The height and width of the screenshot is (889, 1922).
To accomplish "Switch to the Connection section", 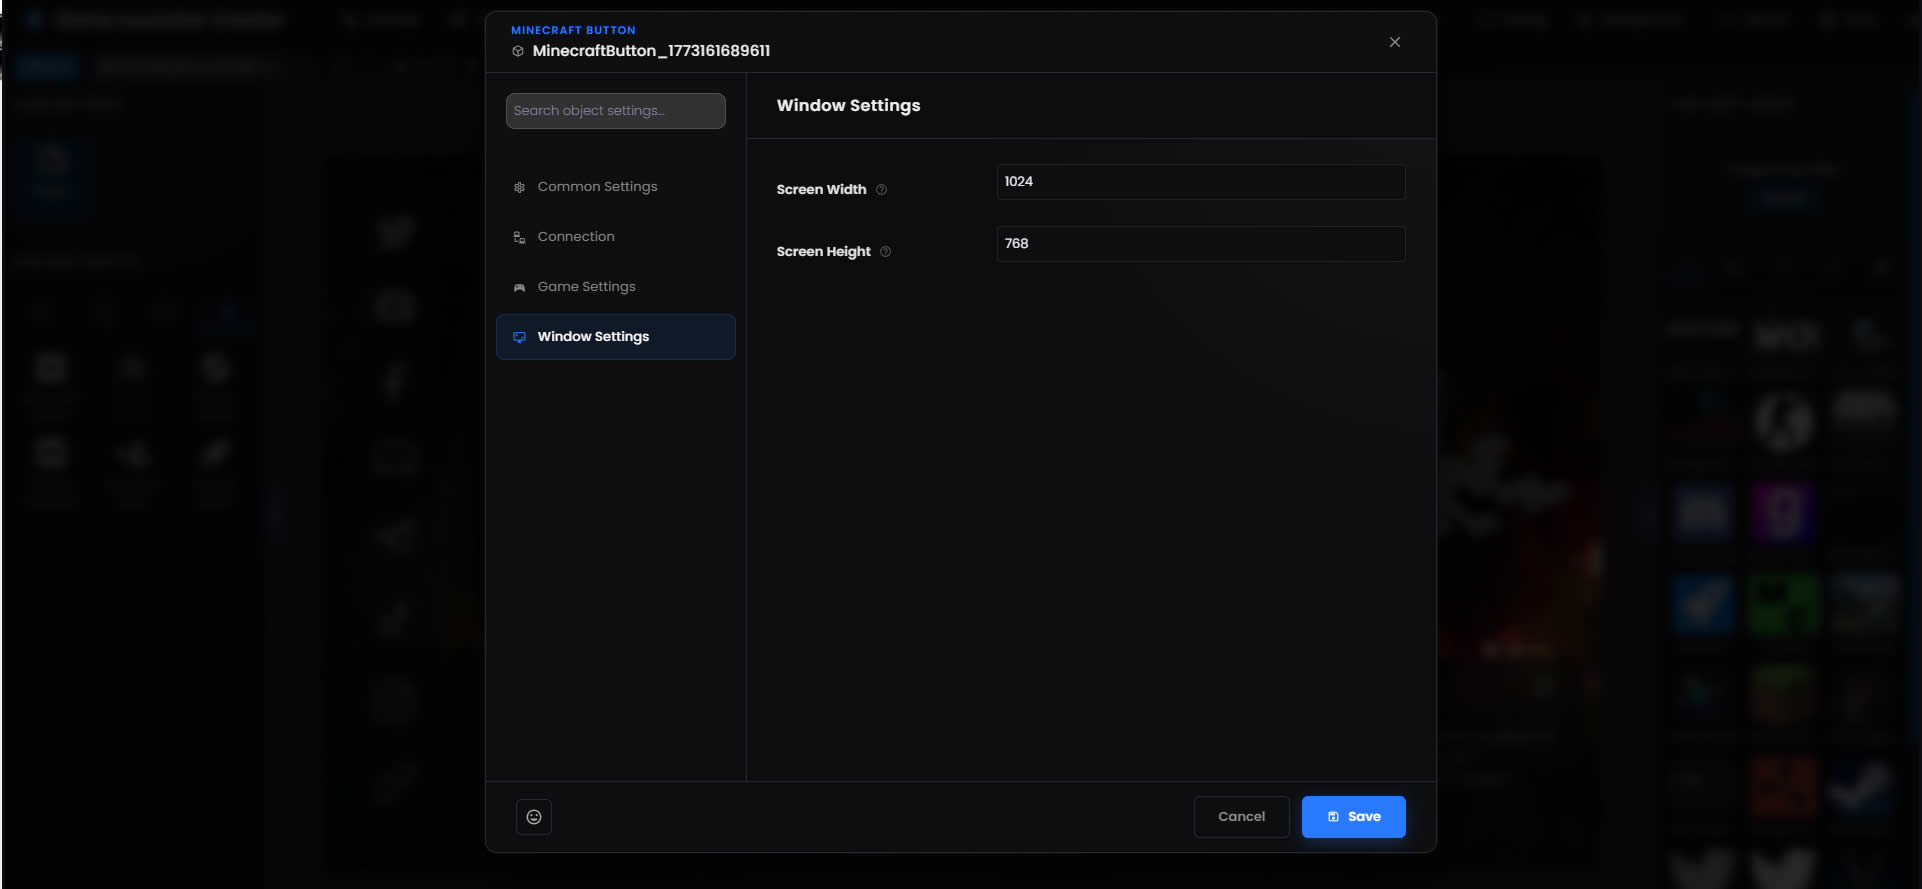I will 576,237.
